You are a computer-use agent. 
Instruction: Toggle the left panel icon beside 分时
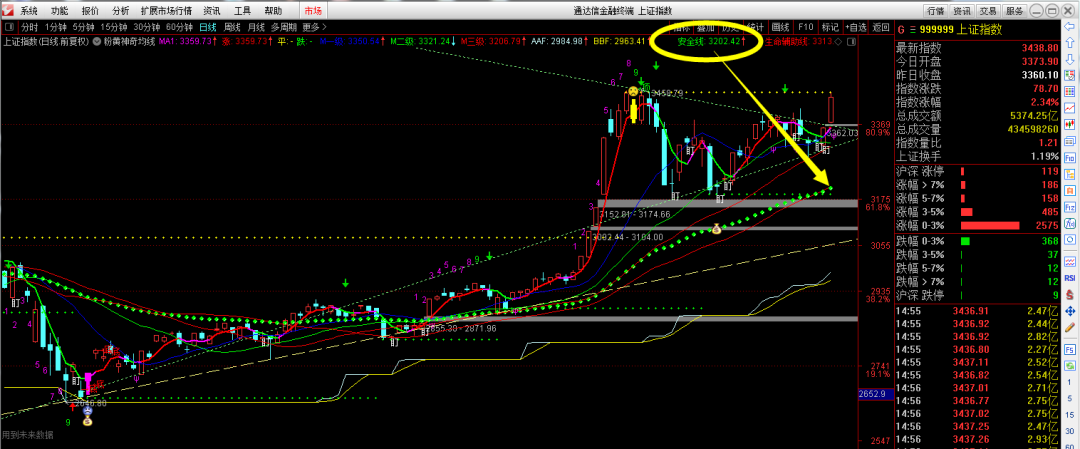coord(10,28)
